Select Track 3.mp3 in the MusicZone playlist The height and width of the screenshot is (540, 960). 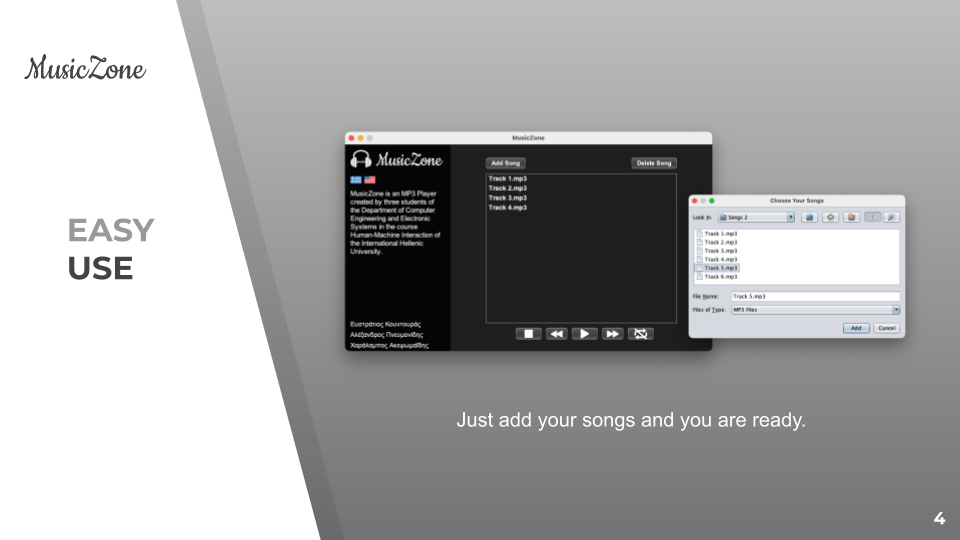(x=508, y=198)
